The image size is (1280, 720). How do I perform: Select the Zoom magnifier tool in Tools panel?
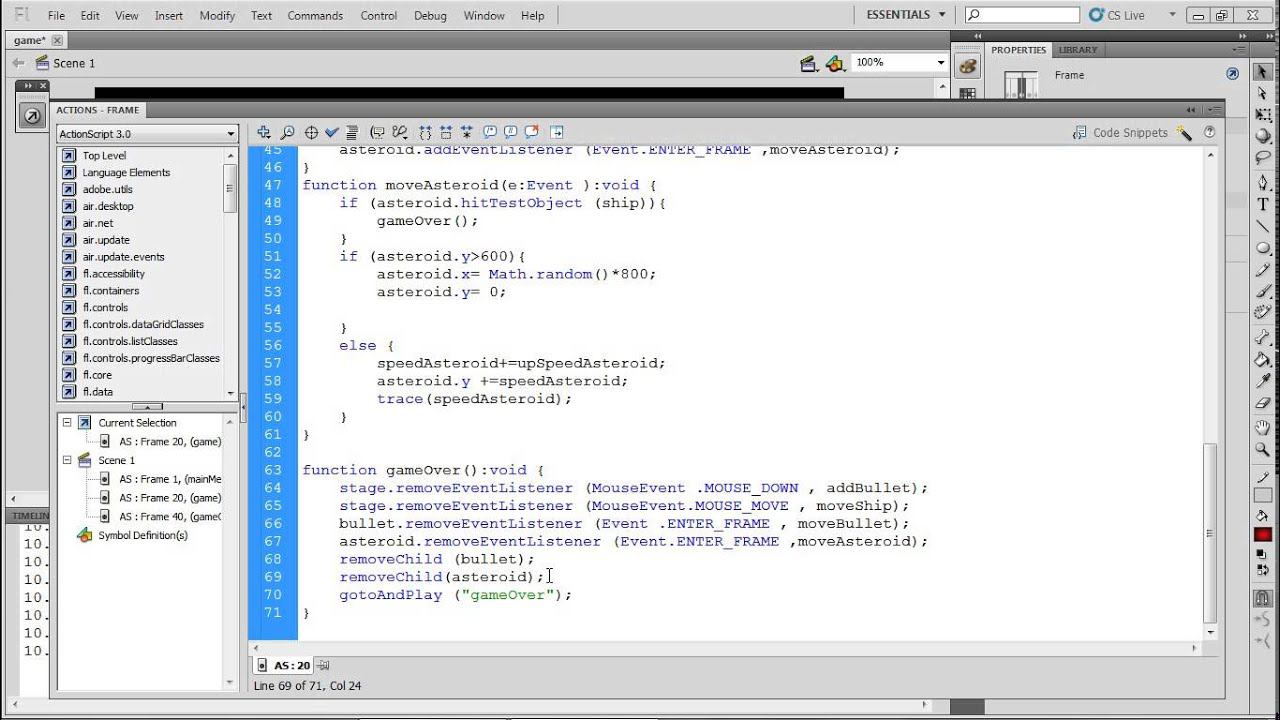[x=1263, y=450]
